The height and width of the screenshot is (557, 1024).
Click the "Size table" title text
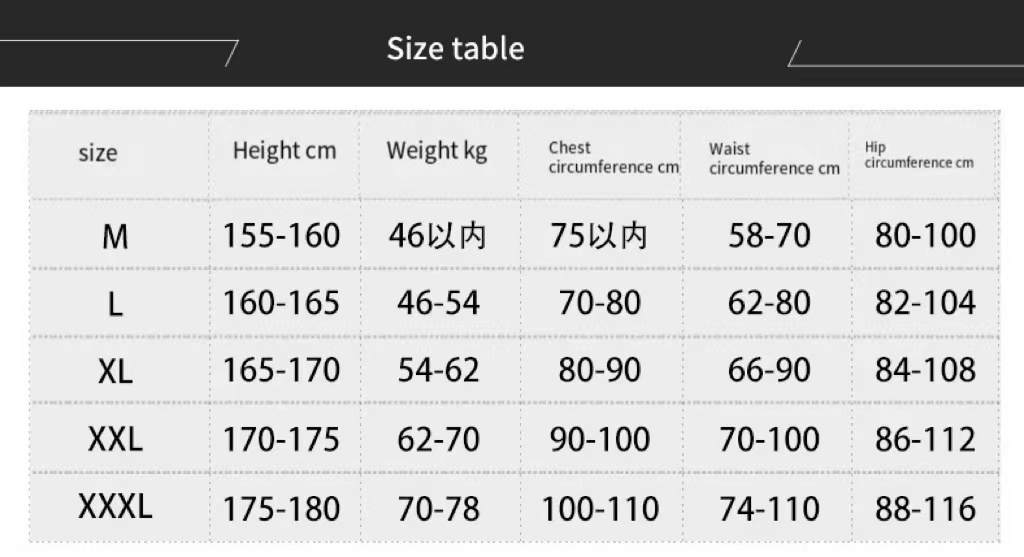point(455,48)
